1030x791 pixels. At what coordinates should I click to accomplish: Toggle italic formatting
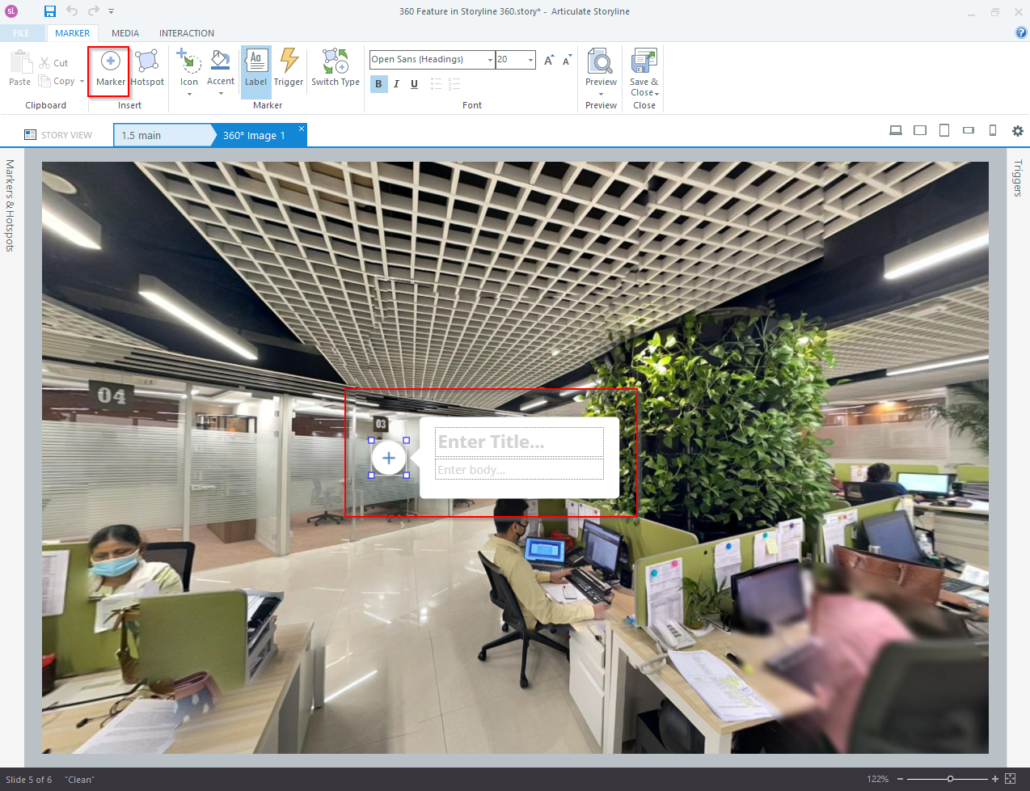pyautogui.click(x=396, y=84)
